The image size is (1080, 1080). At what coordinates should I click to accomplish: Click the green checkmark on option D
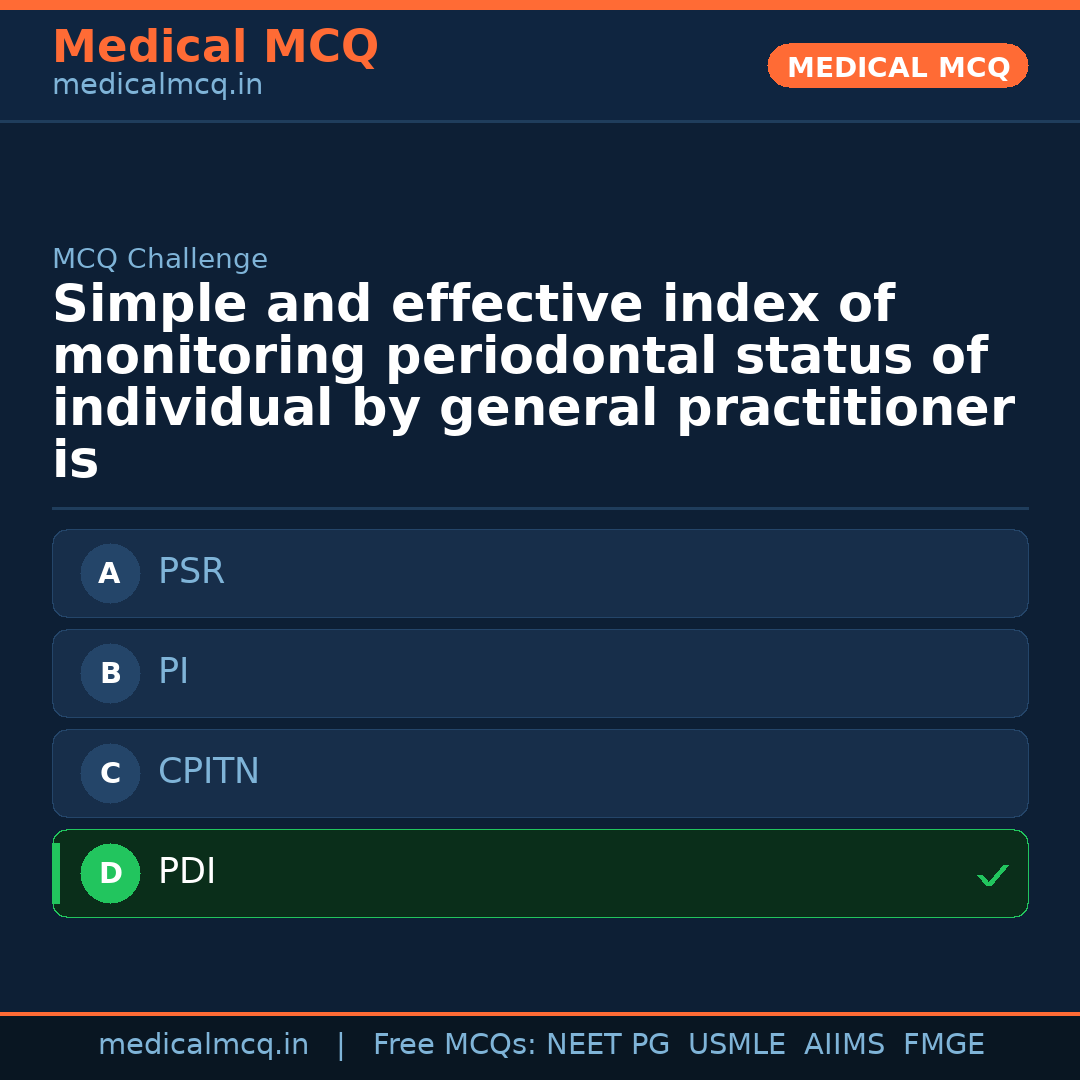point(992,875)
